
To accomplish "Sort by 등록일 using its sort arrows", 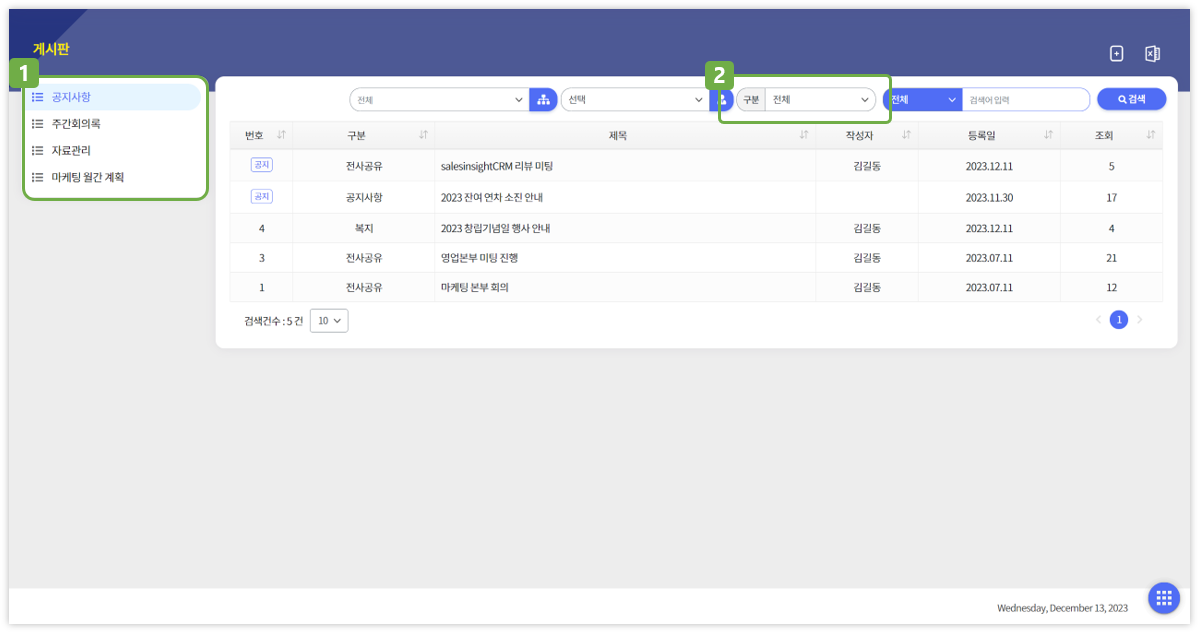I will (x=1048, y=135).
